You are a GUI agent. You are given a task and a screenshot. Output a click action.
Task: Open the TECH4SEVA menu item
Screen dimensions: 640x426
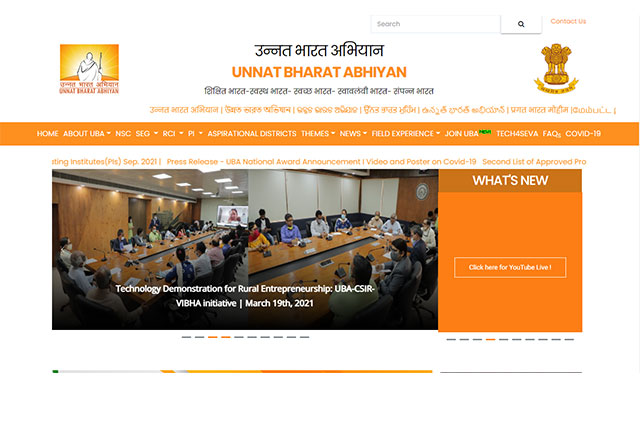(517, 133)
